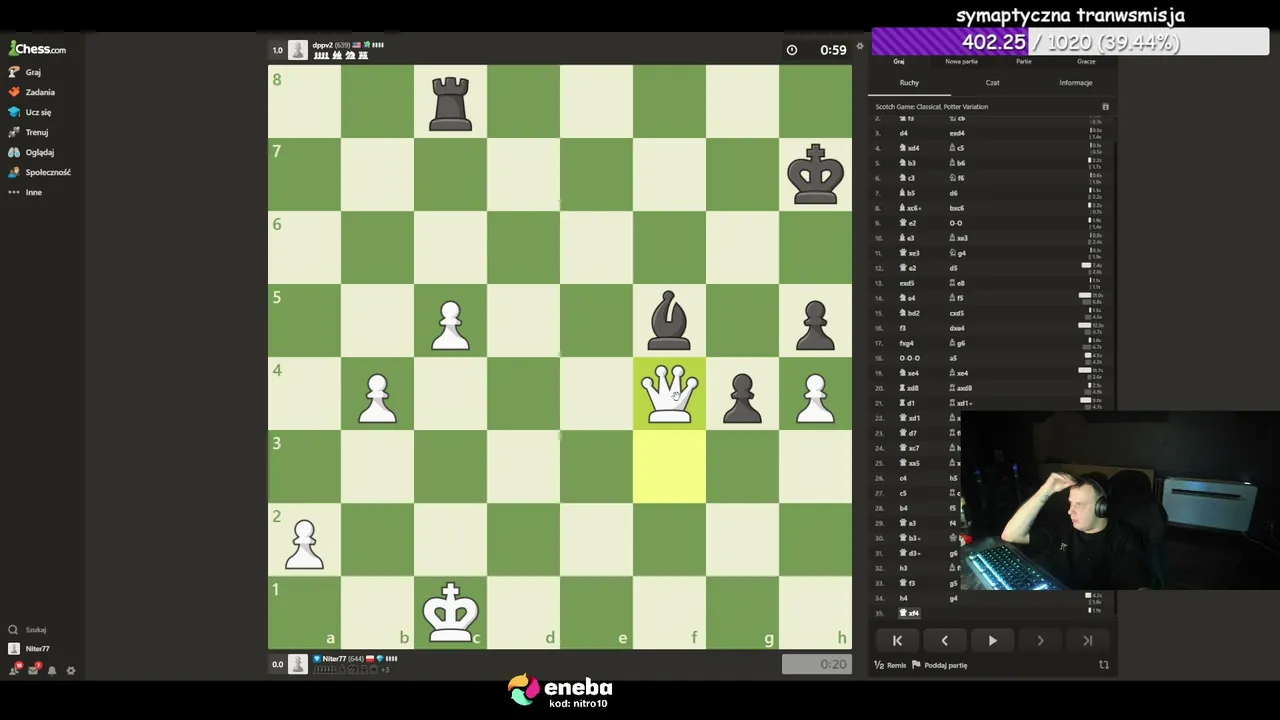Select the black rook on c8
The width and height of the screenshot is (1280, 720).
click(x=450, y=102)
